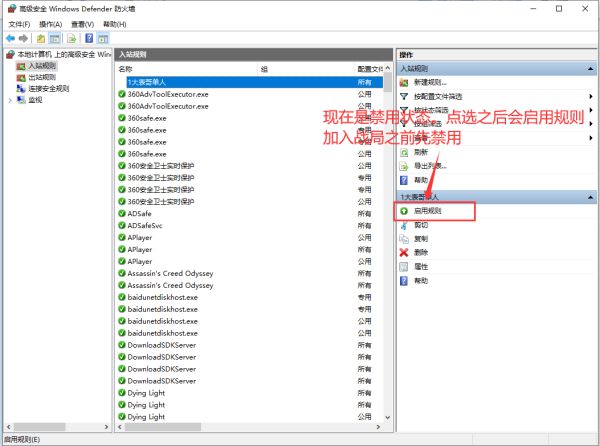Click the Up one level folder icon

pos(41,38)
